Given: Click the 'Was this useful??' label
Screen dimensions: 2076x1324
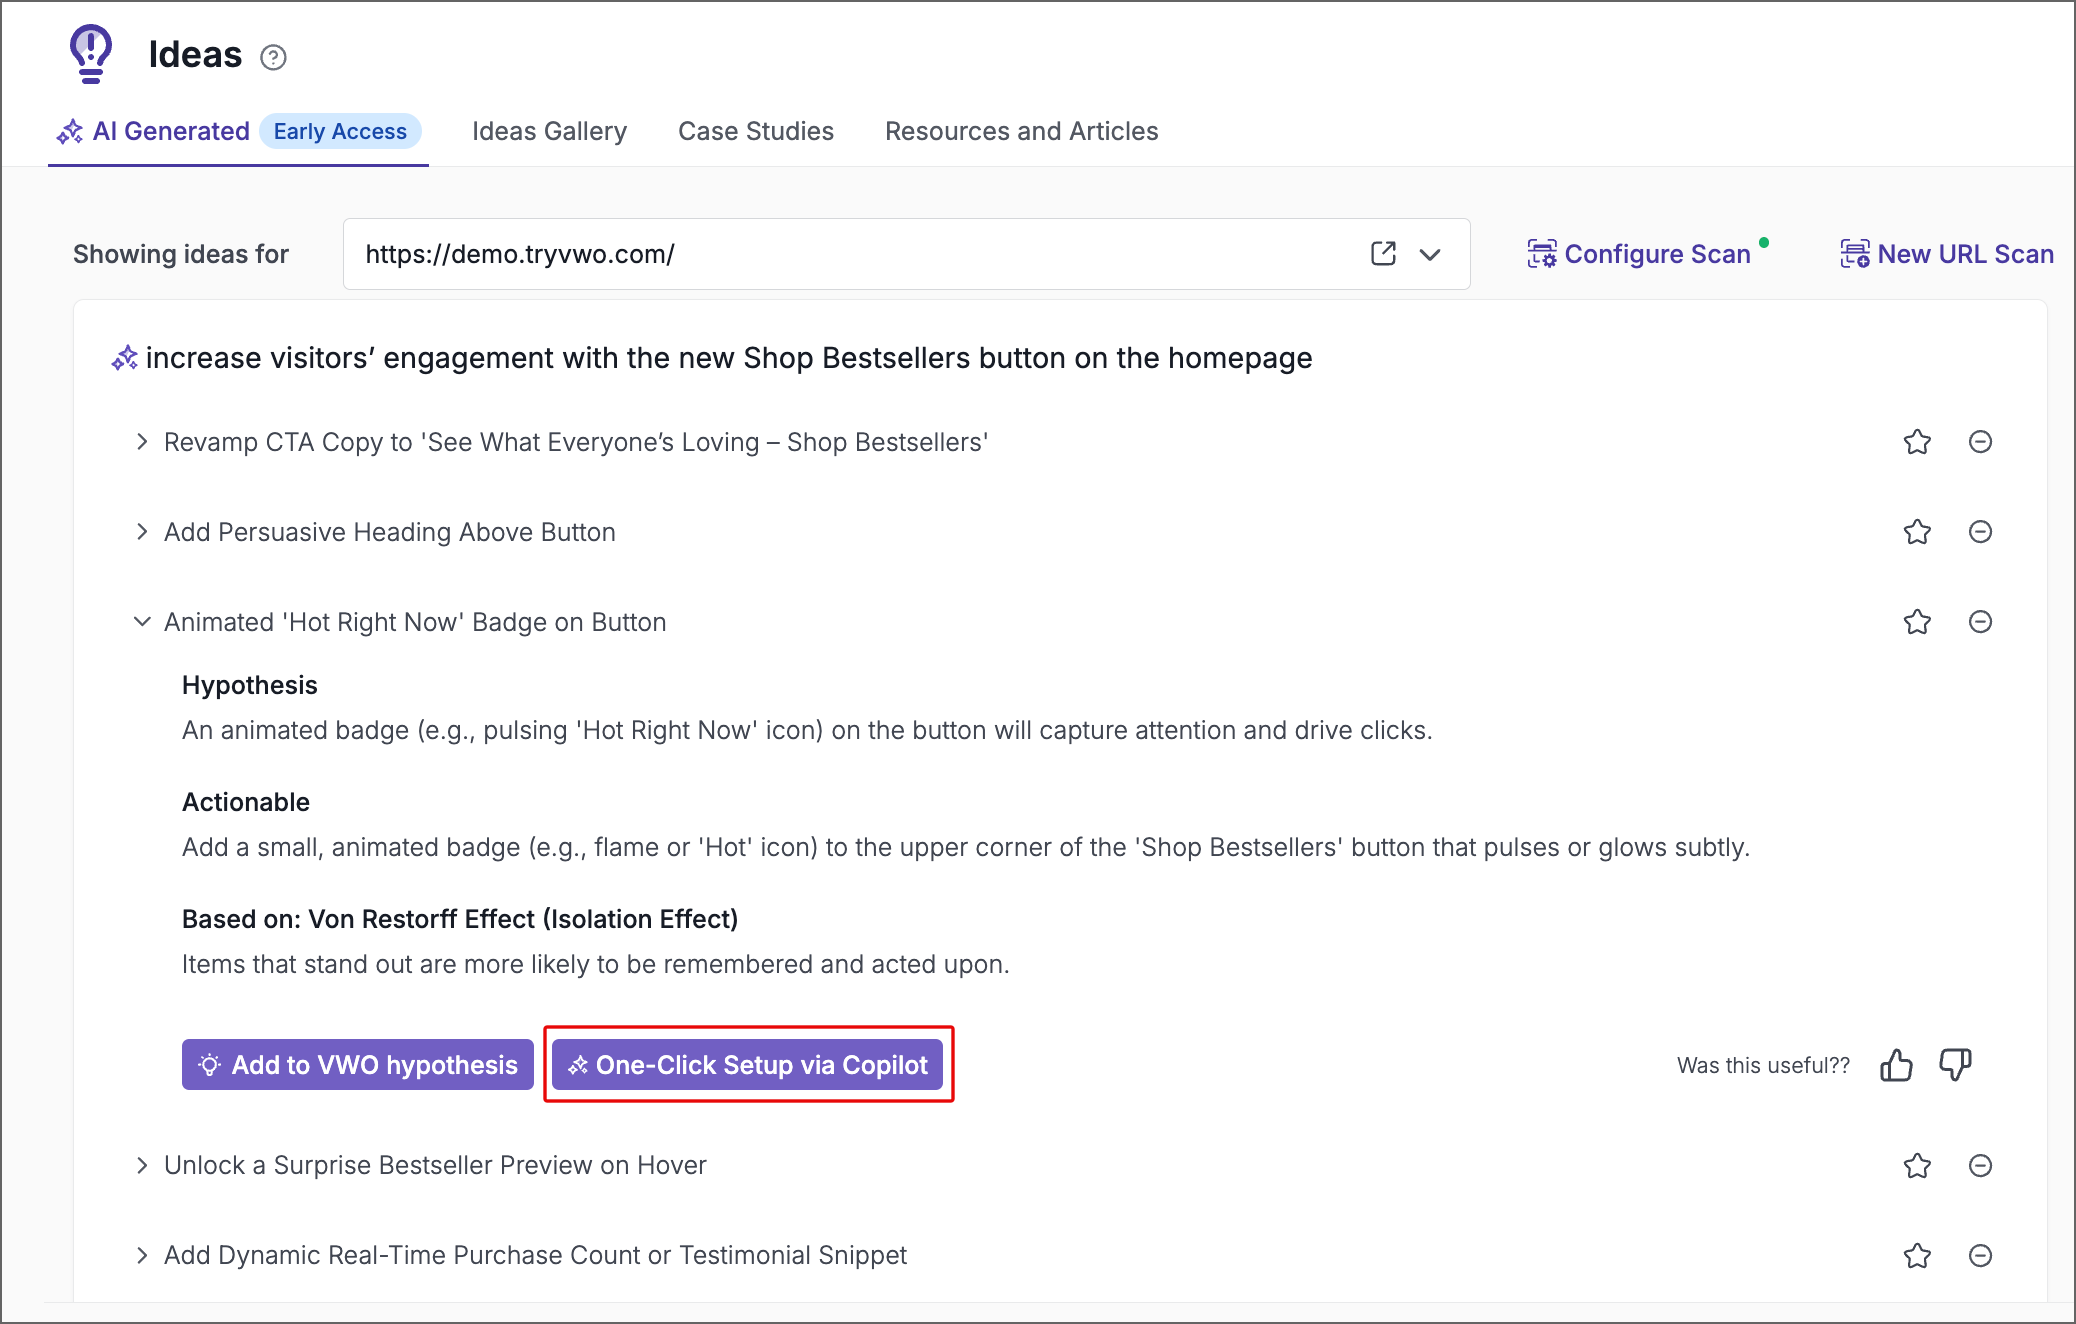Looking at the screenshot, I should 1764,1065.
